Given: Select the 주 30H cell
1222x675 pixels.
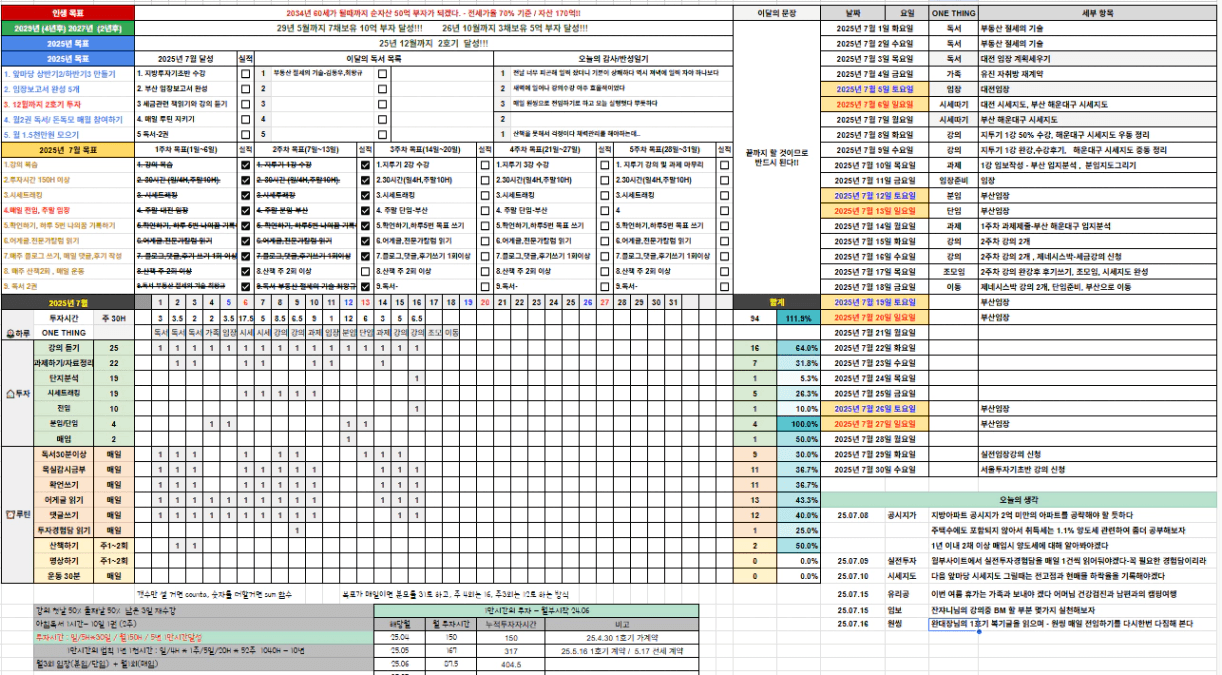Looking at the screenshot, I should point(113,317).
